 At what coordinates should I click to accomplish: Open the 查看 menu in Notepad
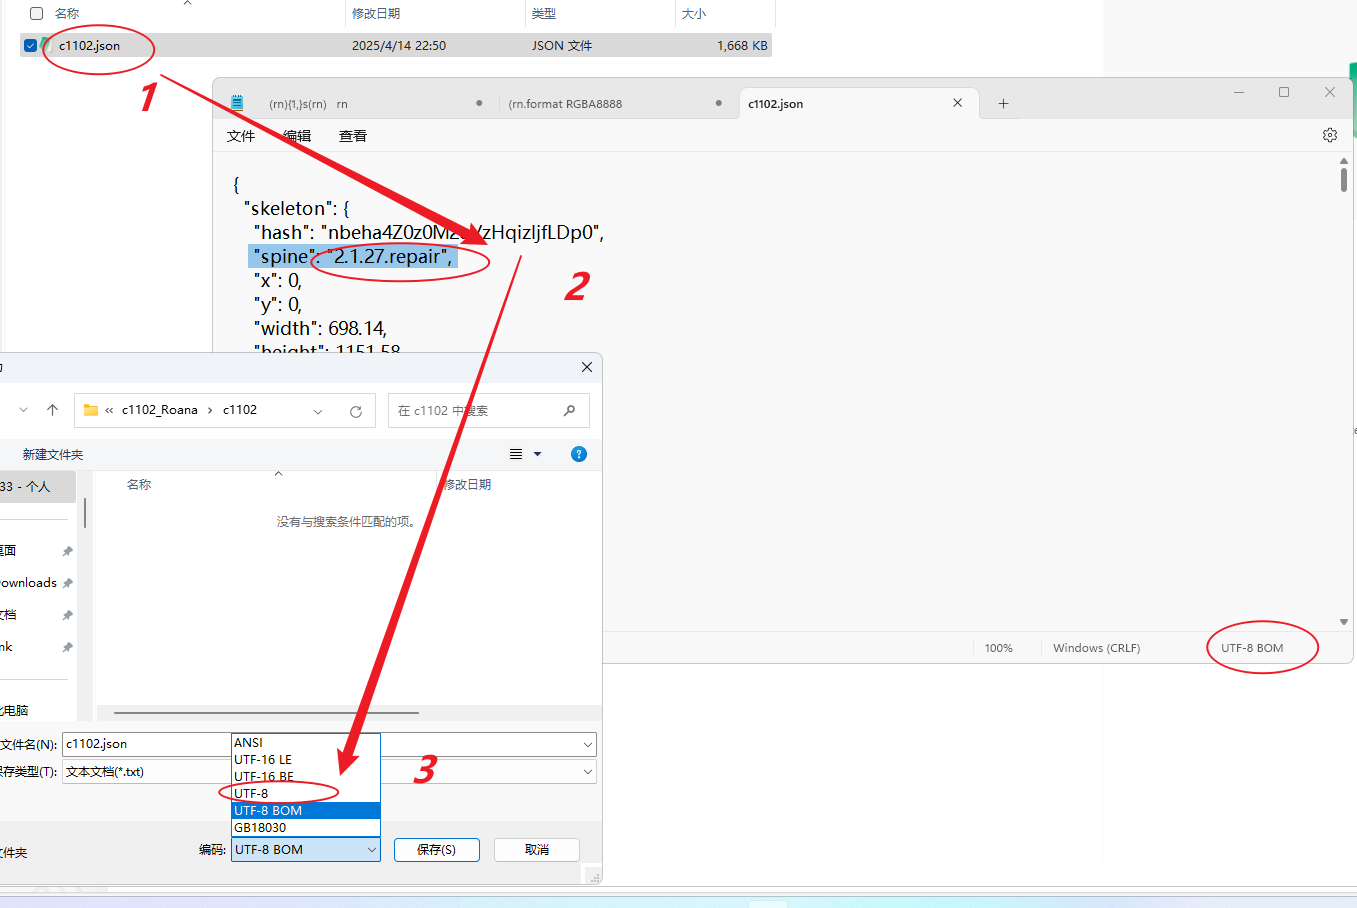click(353, 136)
